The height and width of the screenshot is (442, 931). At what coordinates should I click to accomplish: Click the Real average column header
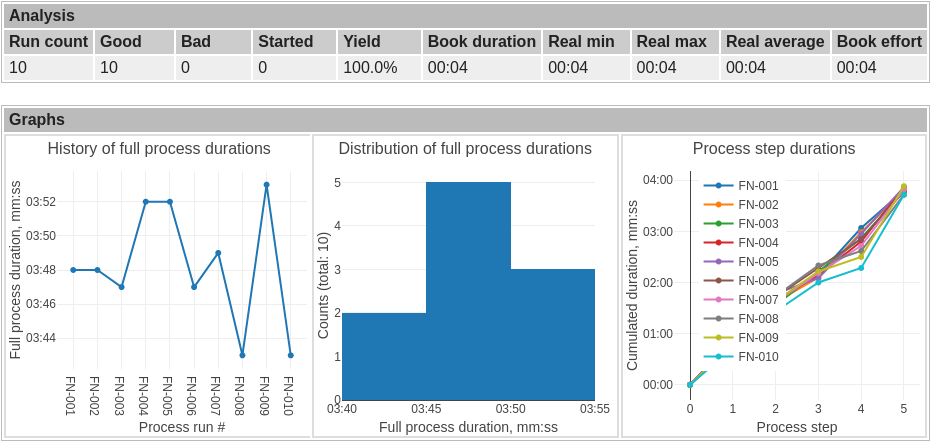775,42
